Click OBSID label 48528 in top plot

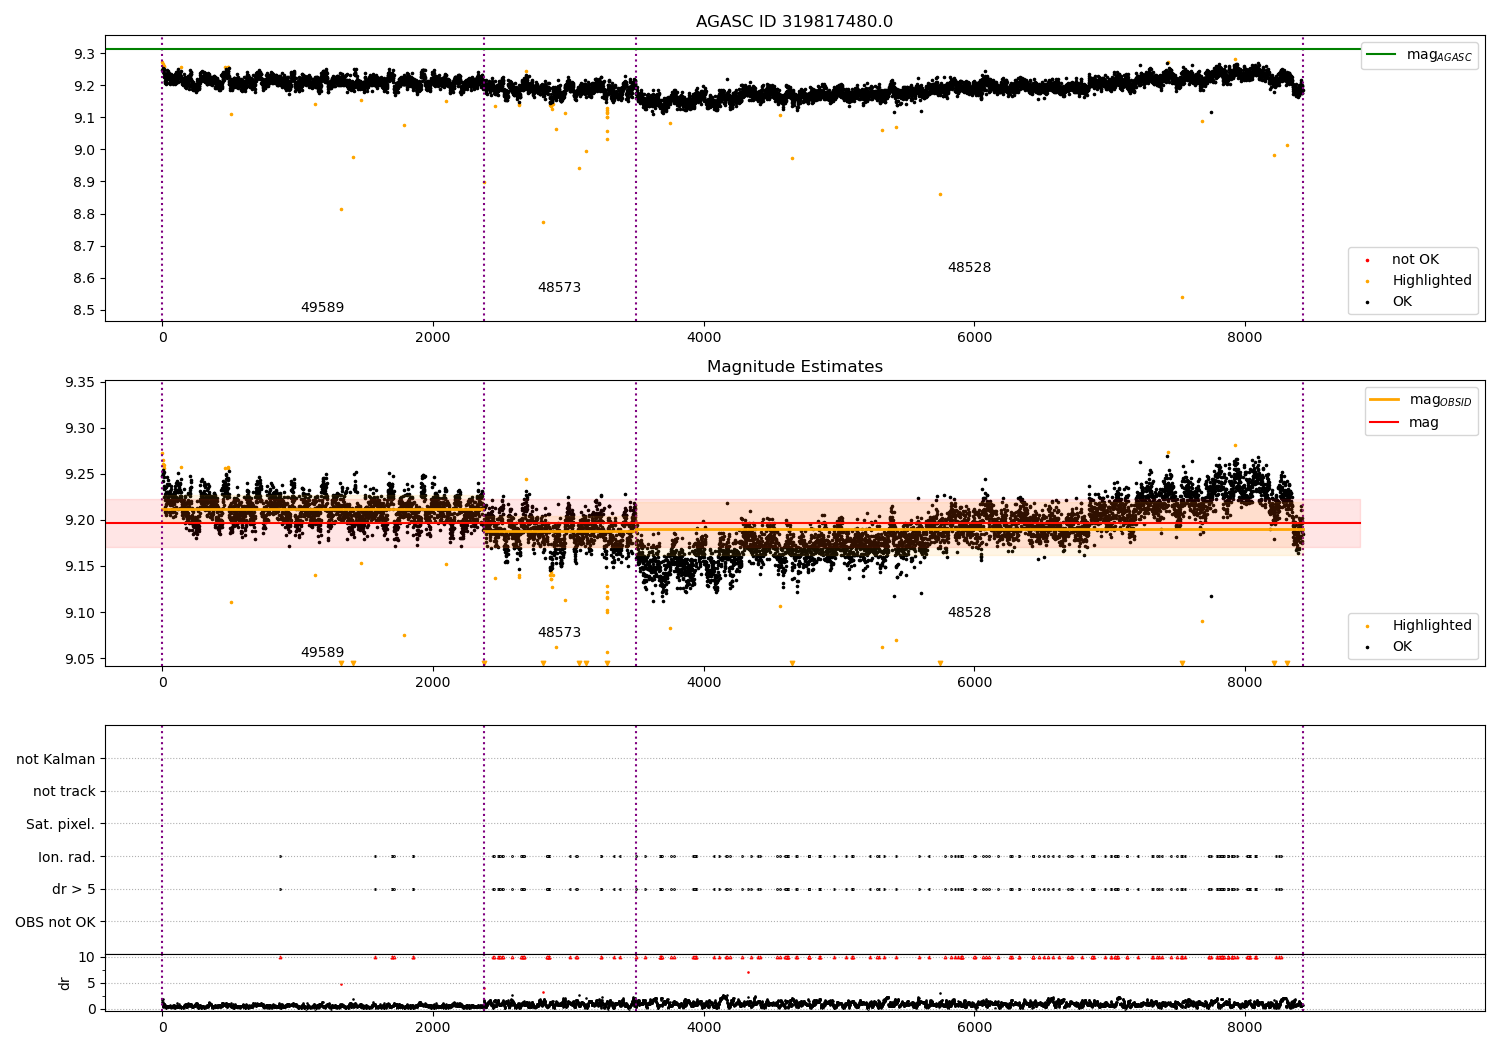point(969,268)
